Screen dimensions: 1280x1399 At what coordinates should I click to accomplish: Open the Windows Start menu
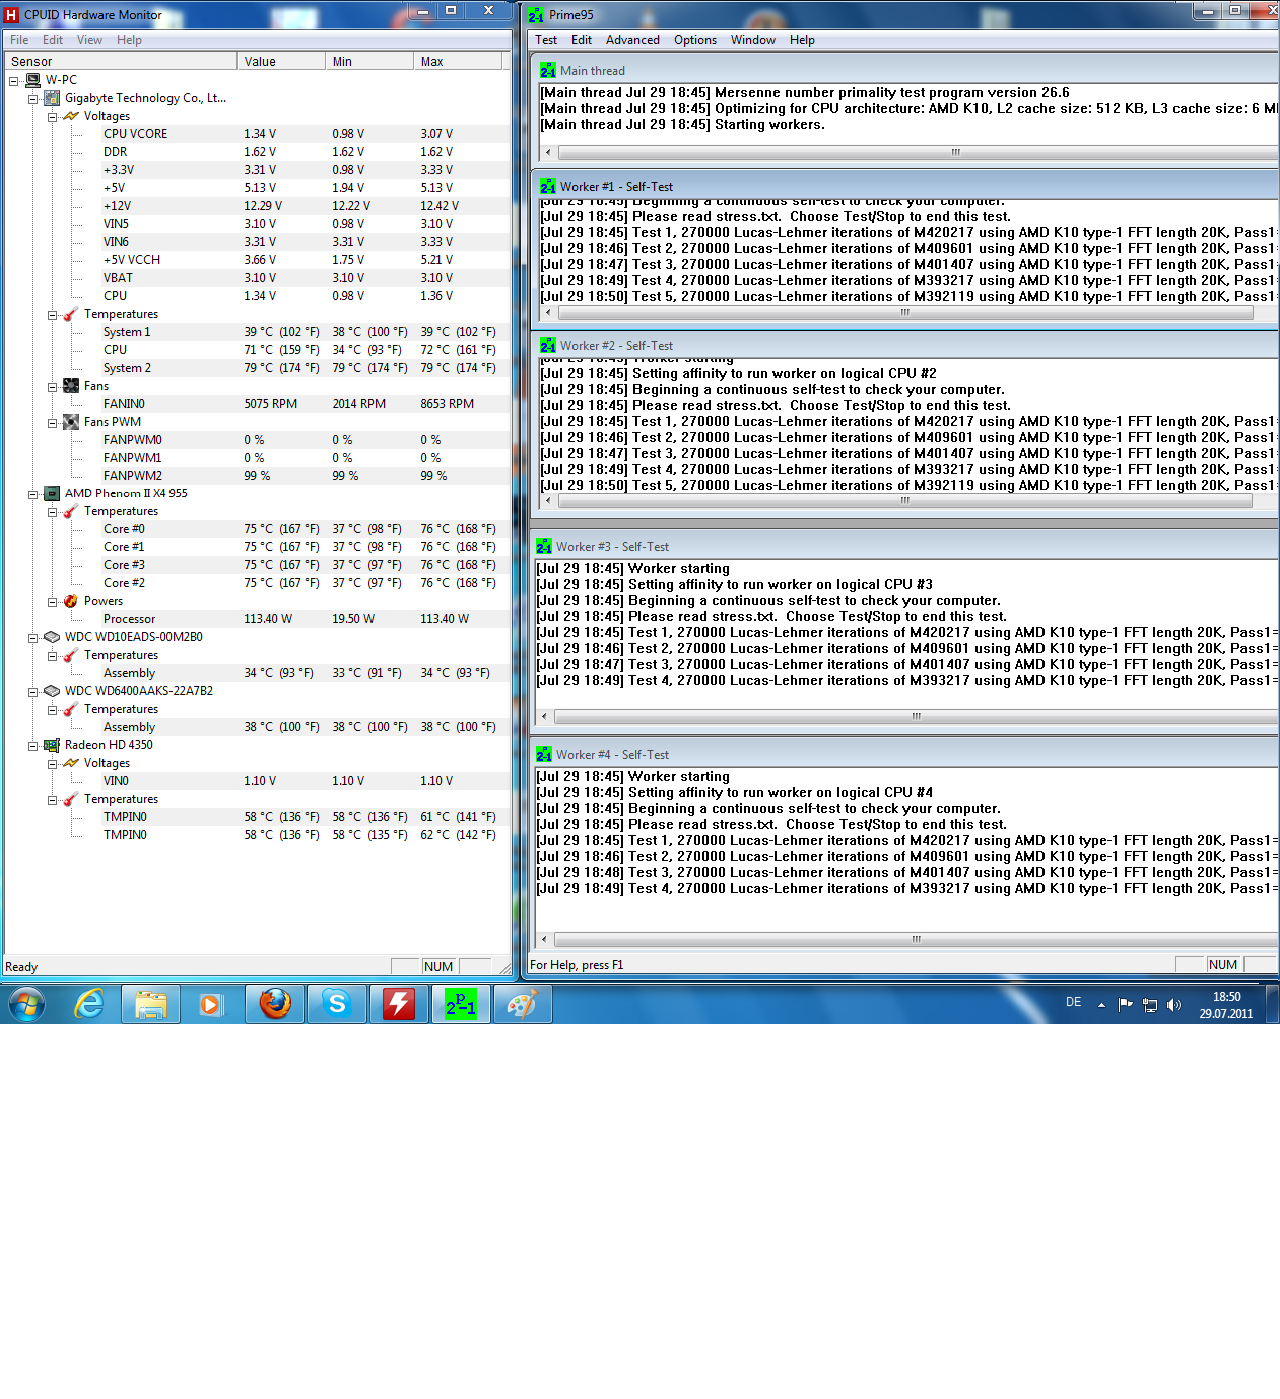pos(27,1004)
